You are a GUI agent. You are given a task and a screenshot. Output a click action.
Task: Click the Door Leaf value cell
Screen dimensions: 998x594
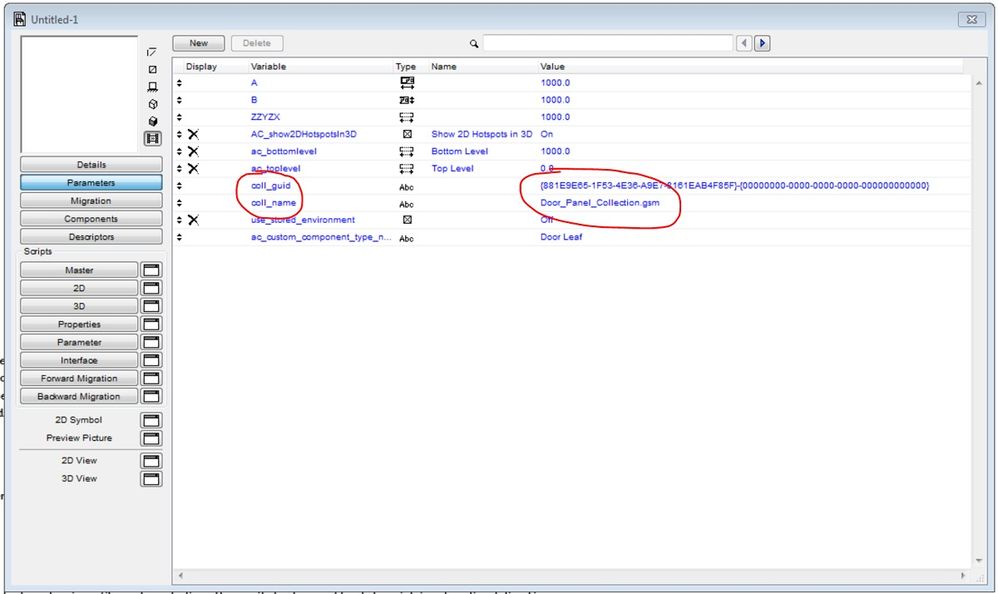(x=561, y=237)
